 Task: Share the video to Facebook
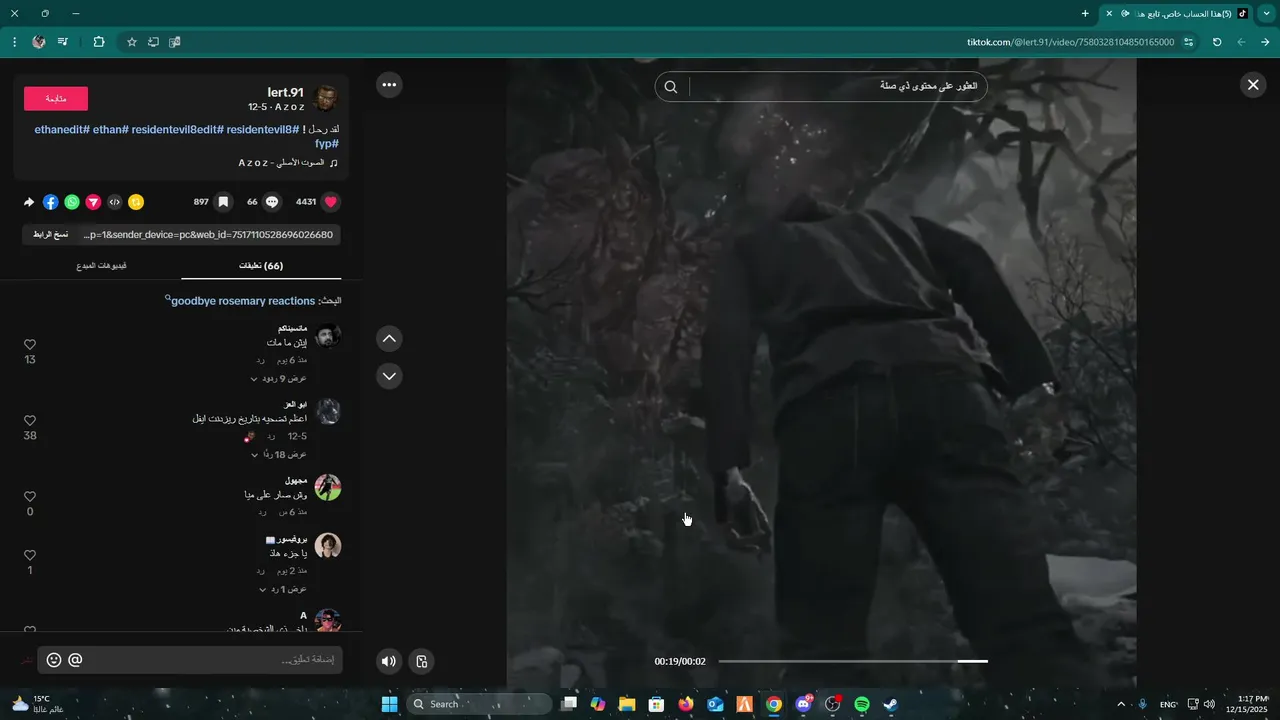pyautogui.click(x=51, y=202)
